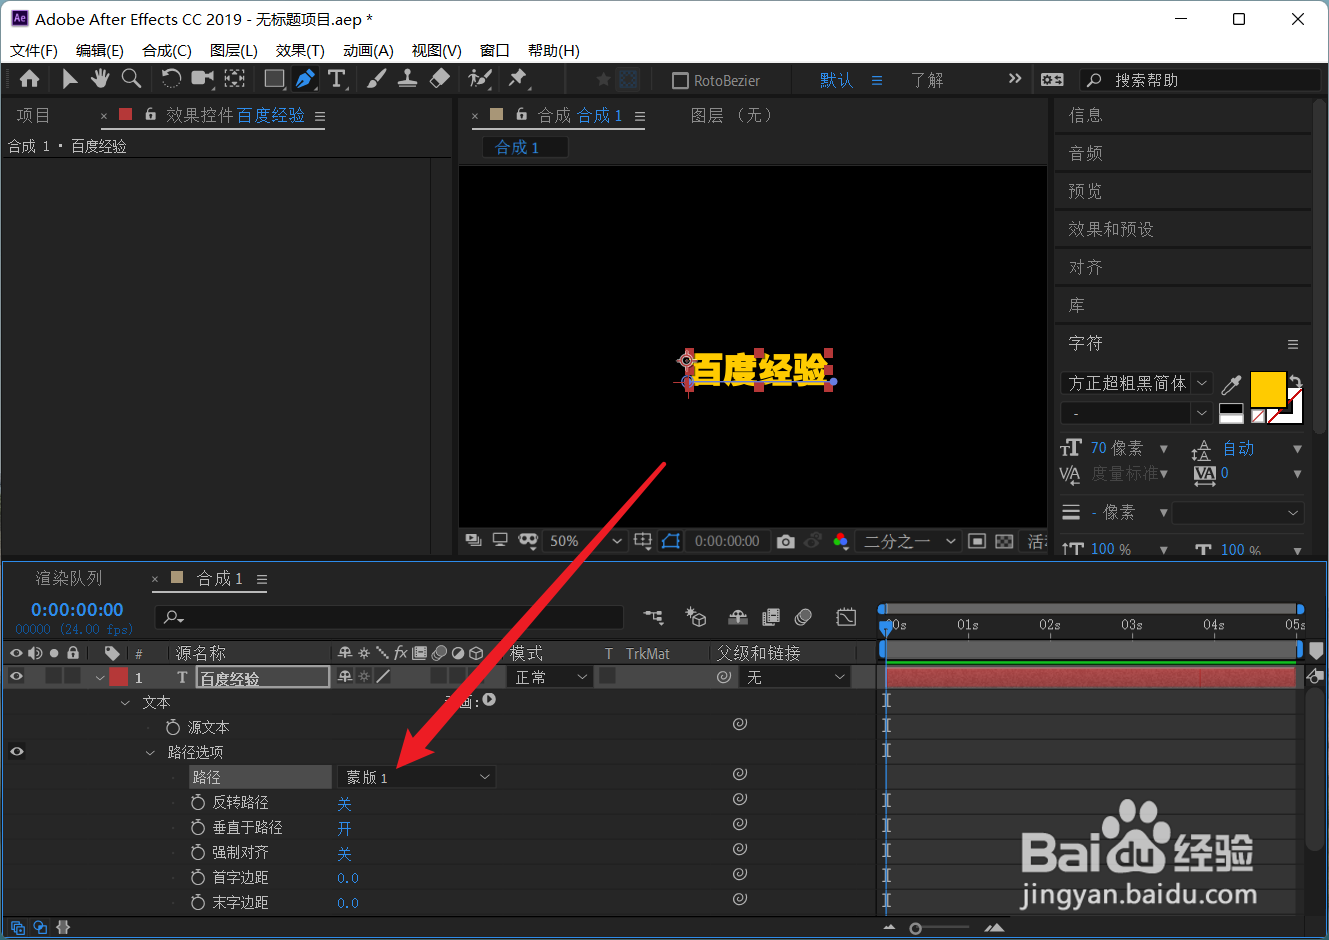Select the Rotation tool
The height and width of the screenshot is (940, 1329).
pos(171,79)
